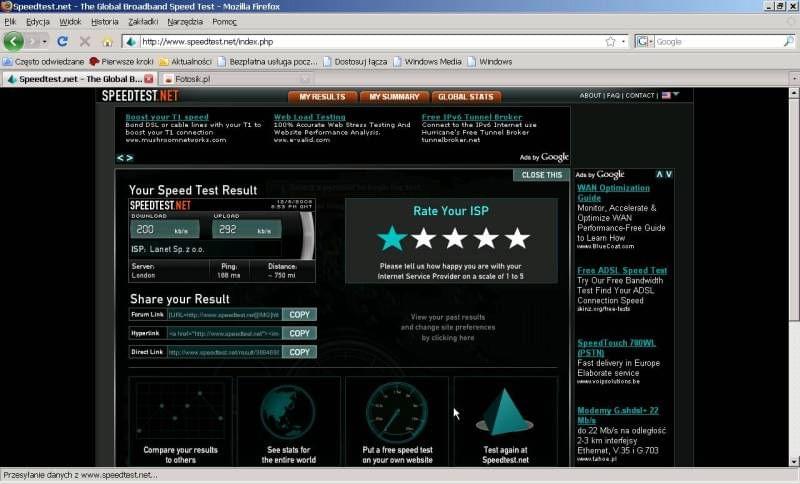The width and height of the screenshot is (800, 484).
Task: Click the home icon in the toolbar
Action: pyautogui.click(x=108, y=41)
